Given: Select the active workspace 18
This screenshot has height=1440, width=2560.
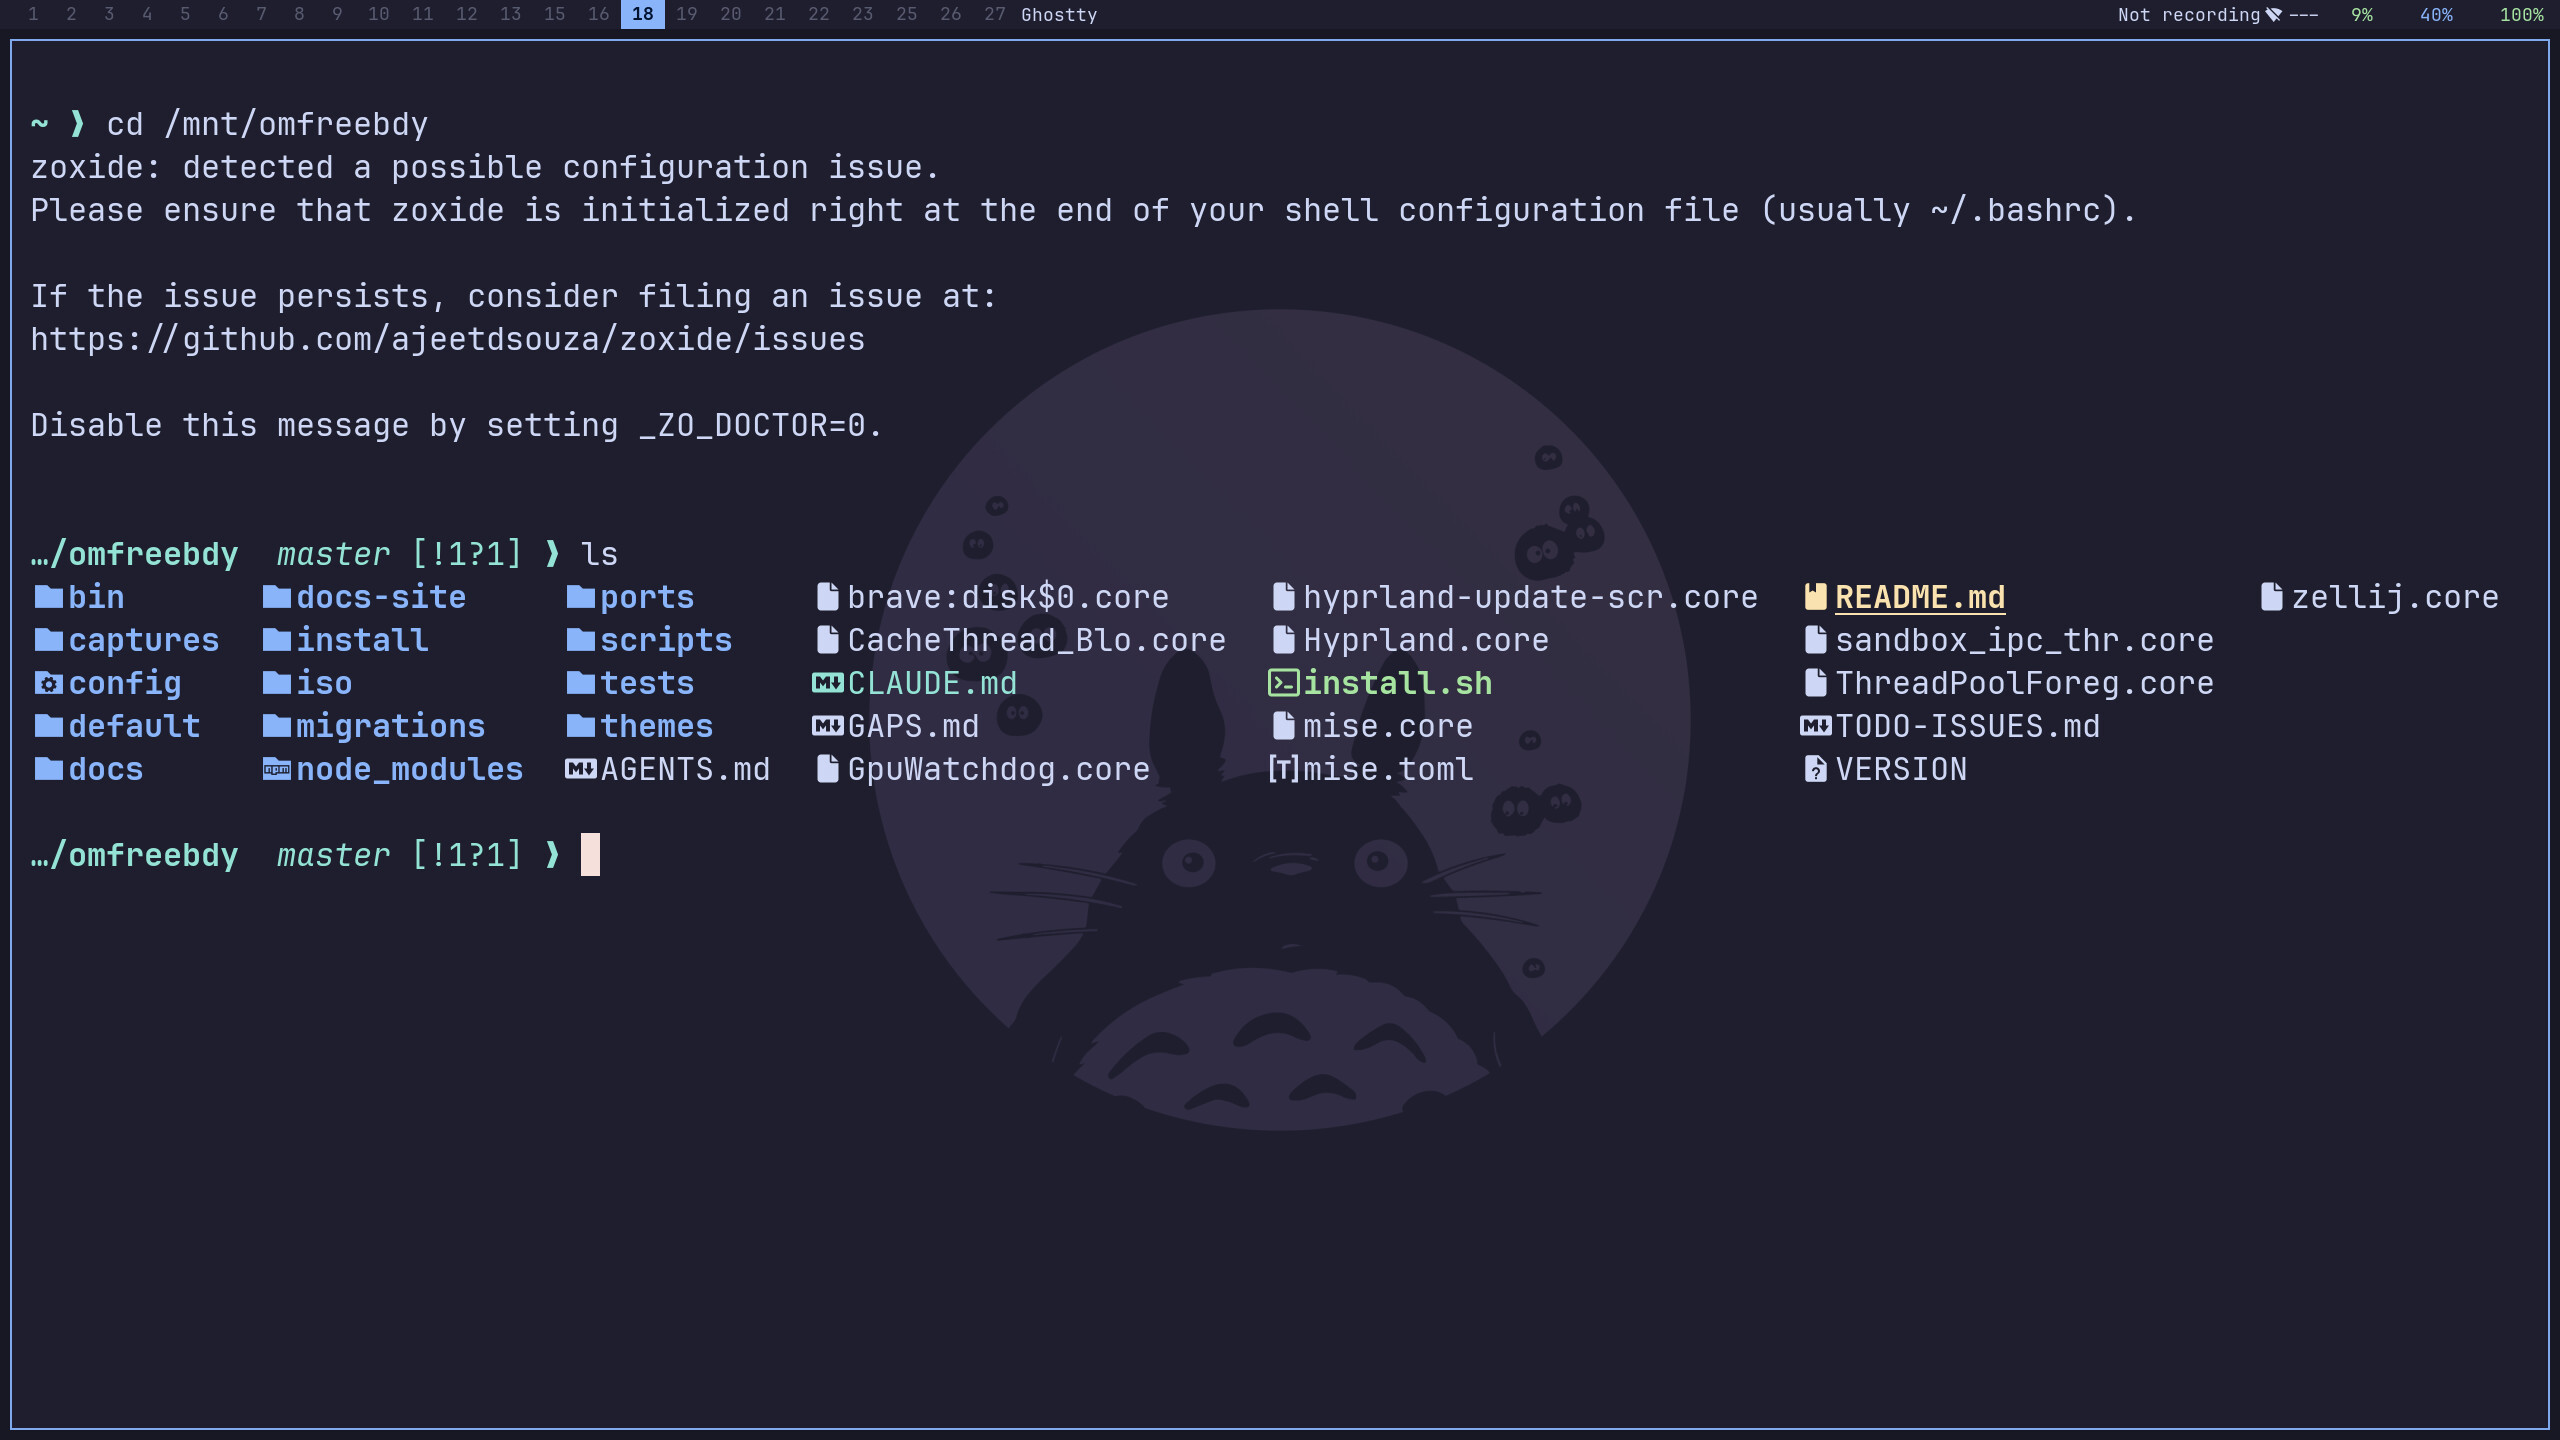Looking at the screenshot, I should tap(642, 14).
